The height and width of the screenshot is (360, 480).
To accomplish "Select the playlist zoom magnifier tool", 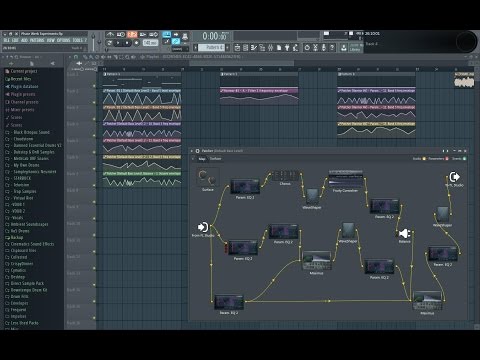I will click(127, 57).
